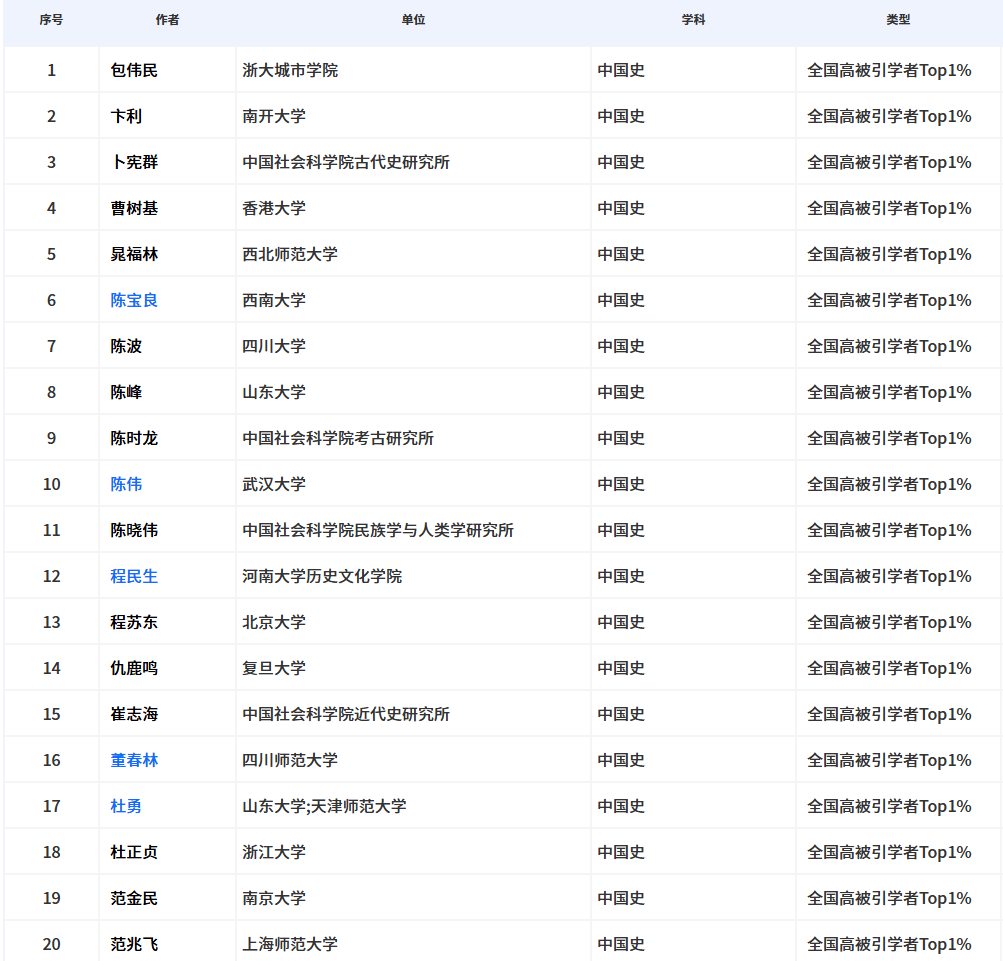Select the 类型 column header
This screenshot has height=961, width=1003.
(898, 20)
